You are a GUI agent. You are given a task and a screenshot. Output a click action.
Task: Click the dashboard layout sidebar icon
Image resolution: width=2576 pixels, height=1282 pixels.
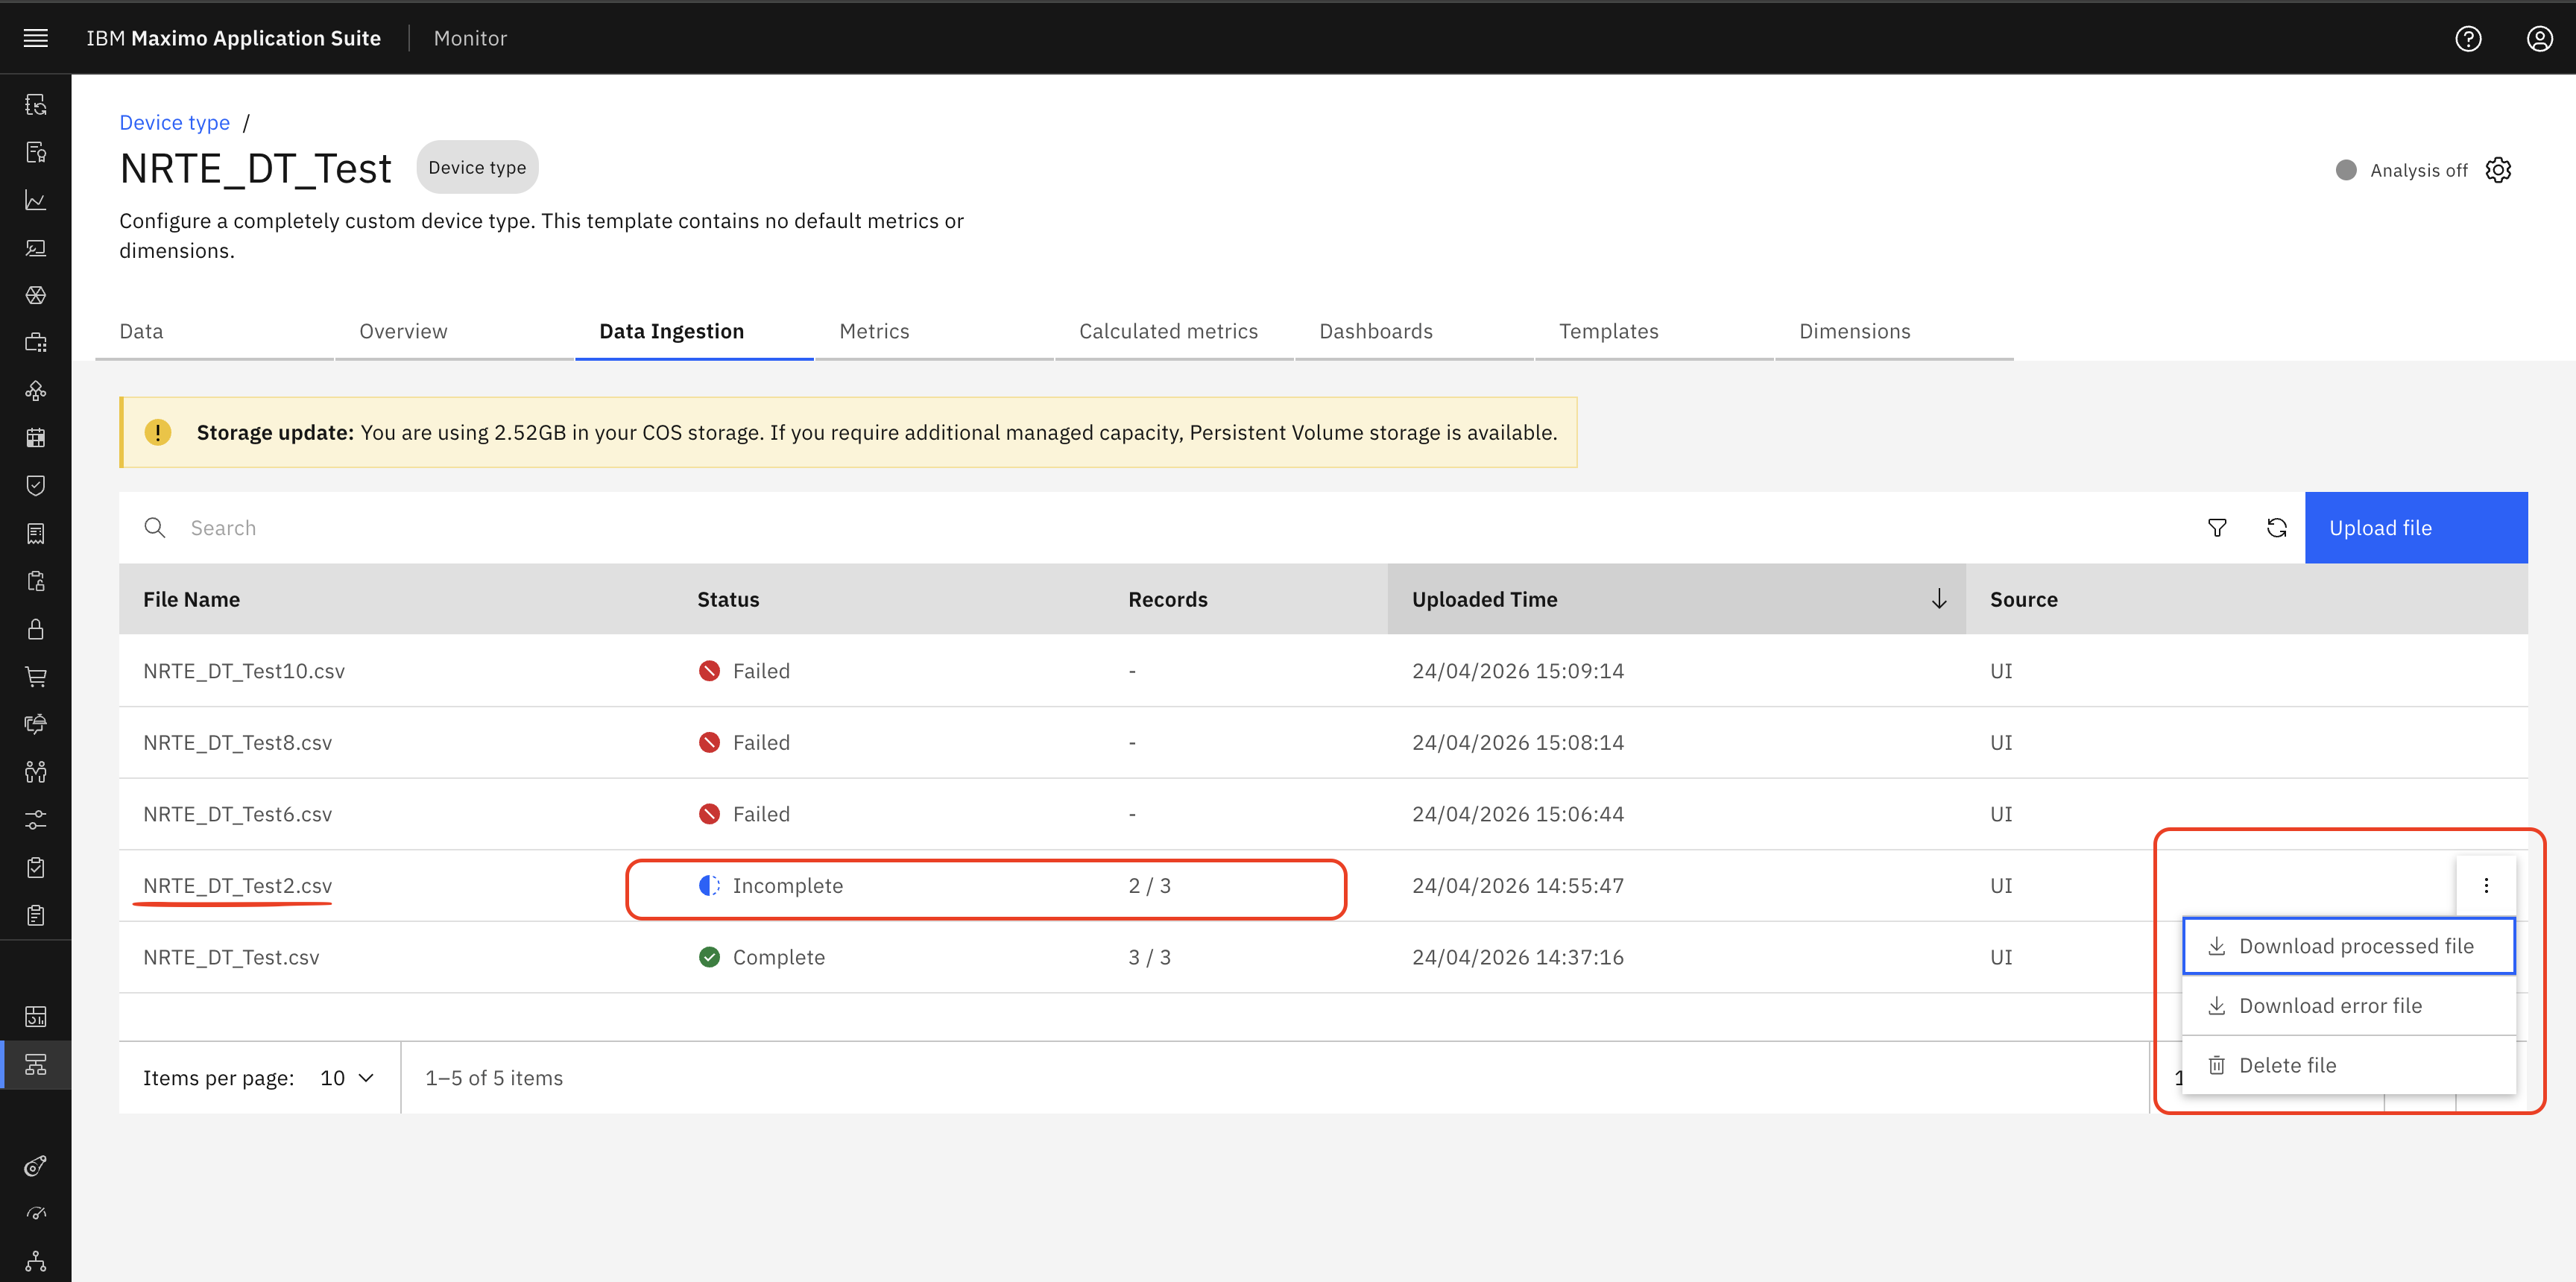coord(36,1017)
